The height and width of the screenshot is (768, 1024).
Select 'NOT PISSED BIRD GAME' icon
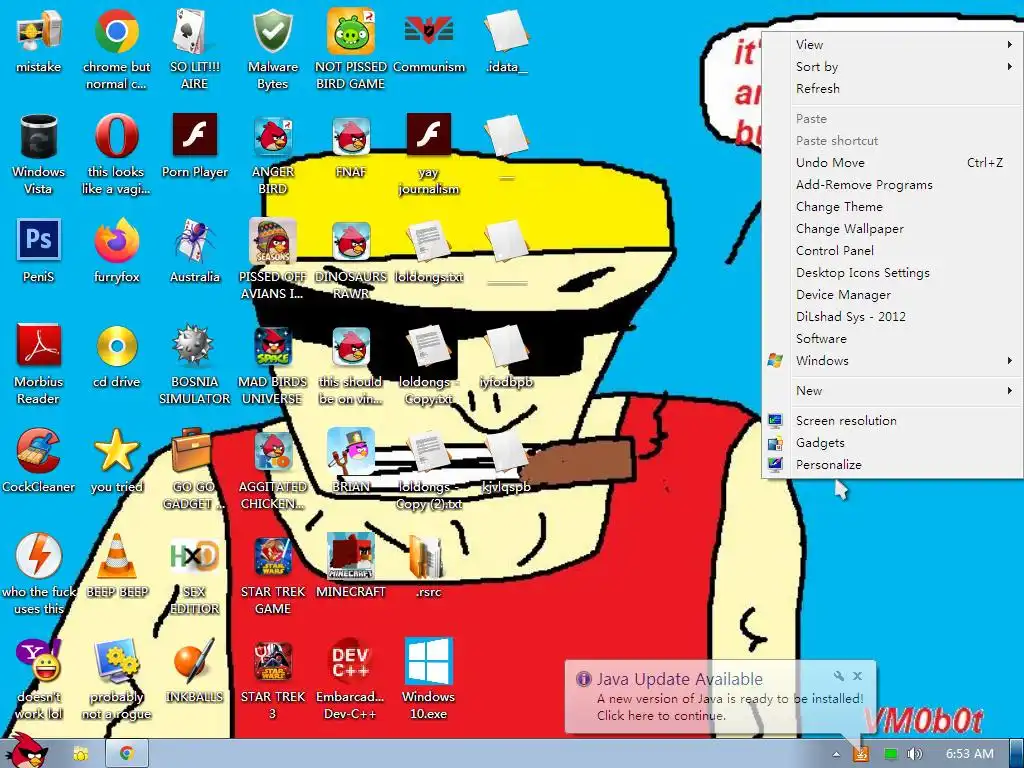[x=351, y=31]
